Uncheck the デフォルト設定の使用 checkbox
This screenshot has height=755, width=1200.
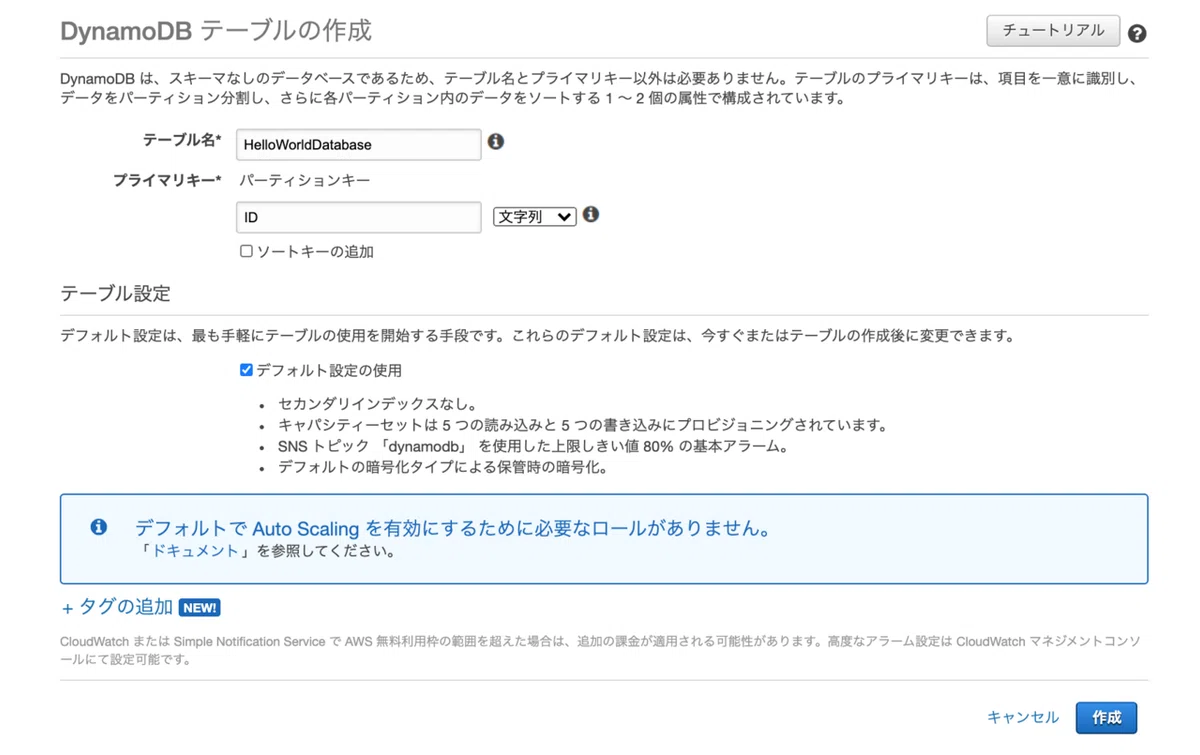click(246, 370)
